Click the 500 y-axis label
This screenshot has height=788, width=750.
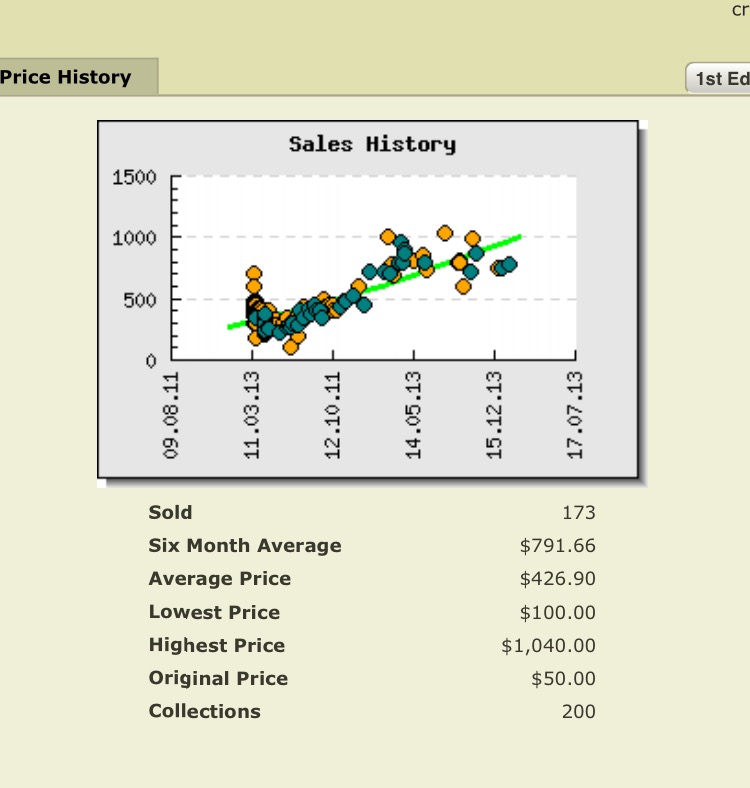140,301
